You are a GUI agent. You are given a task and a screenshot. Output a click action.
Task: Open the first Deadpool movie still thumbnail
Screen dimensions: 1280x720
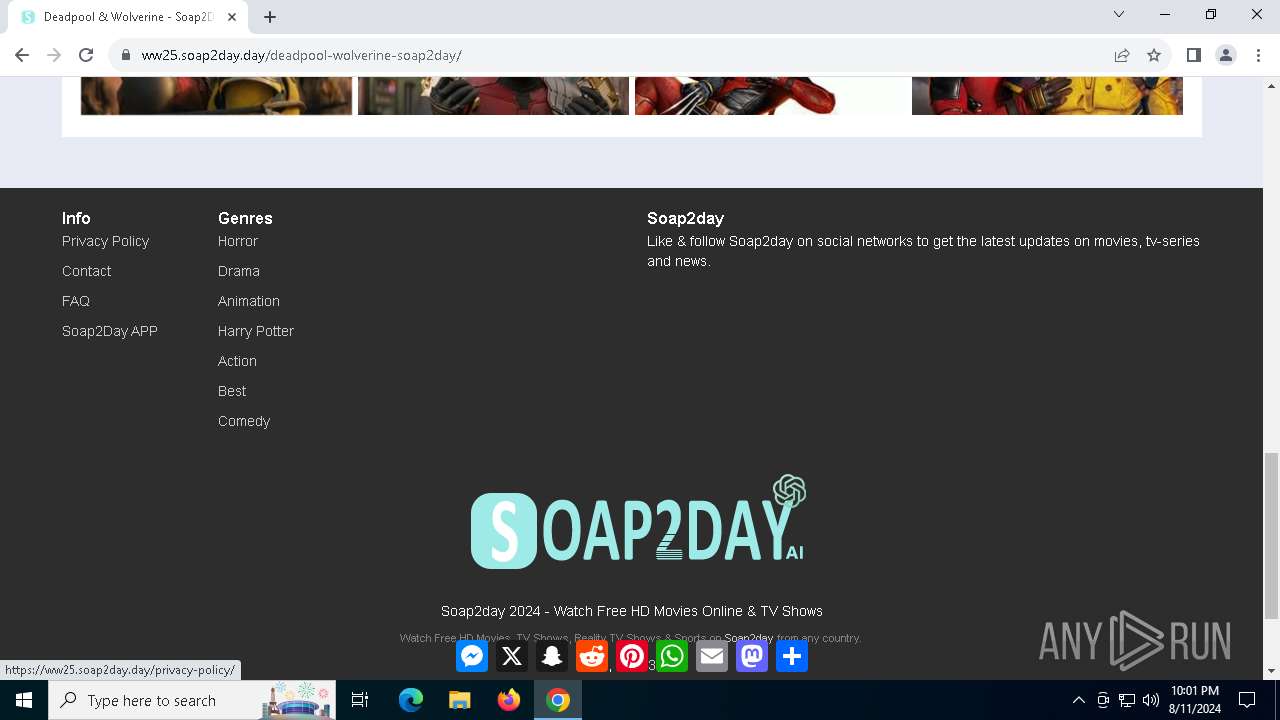click(x=216, y=96)
